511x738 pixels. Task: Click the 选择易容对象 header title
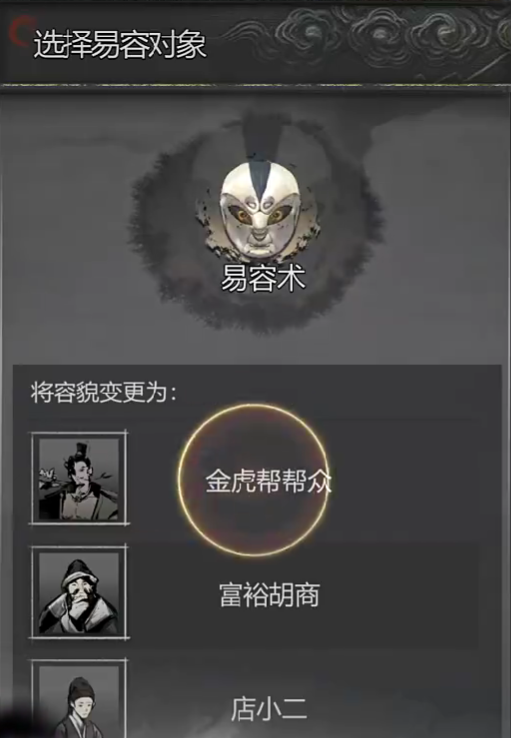120,45
